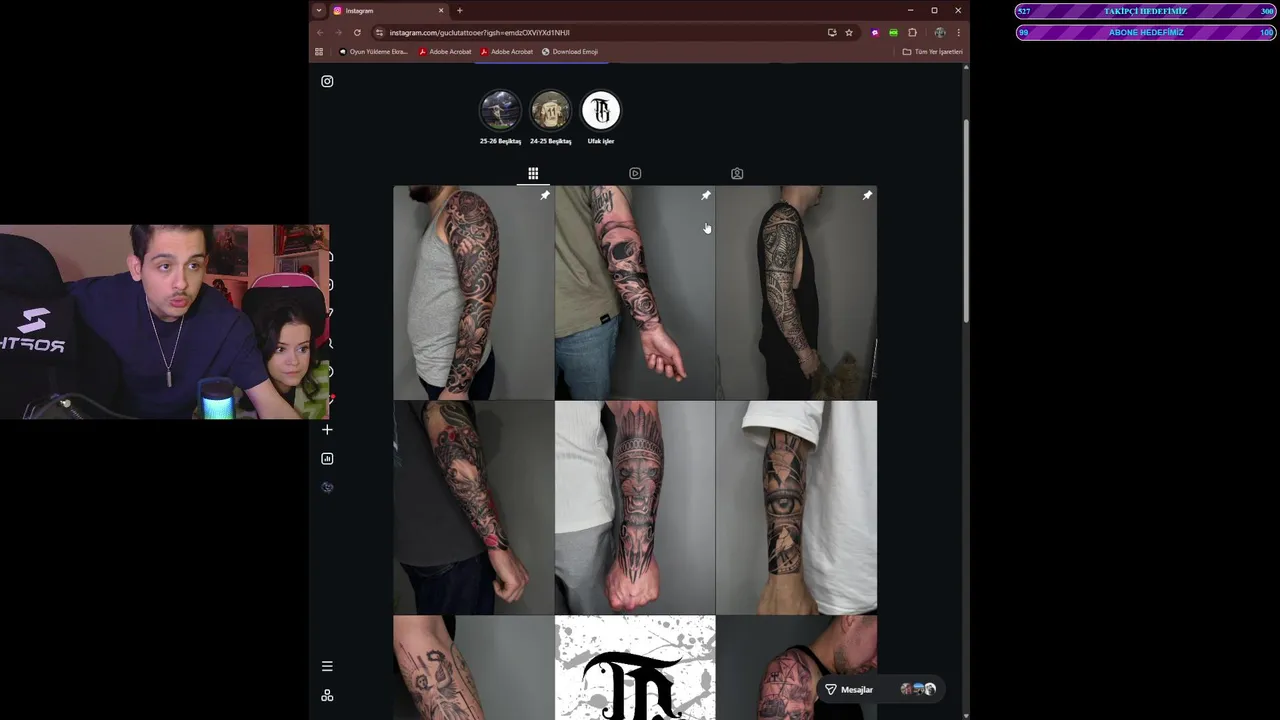1280x720 pixels.
Task: Open the red-accent arm tattoo post in second row
Action: coord(473,508)
